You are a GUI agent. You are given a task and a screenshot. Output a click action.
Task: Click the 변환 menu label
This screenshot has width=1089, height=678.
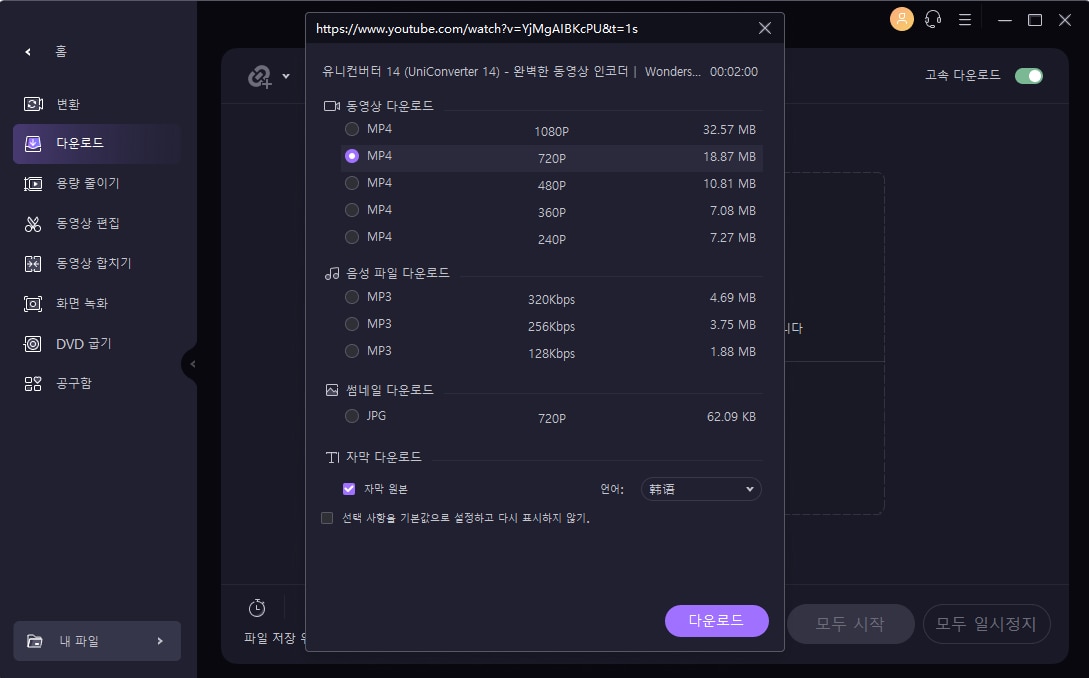click(68, 104)
